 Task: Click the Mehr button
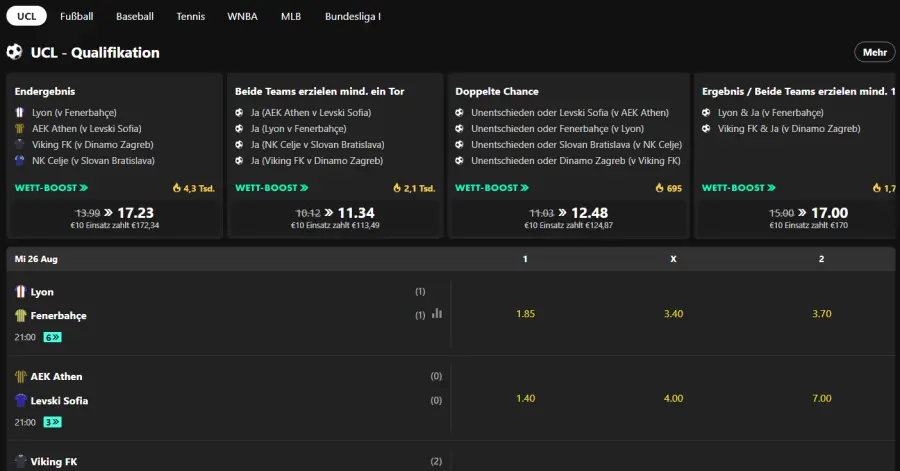tap(875, 52)
